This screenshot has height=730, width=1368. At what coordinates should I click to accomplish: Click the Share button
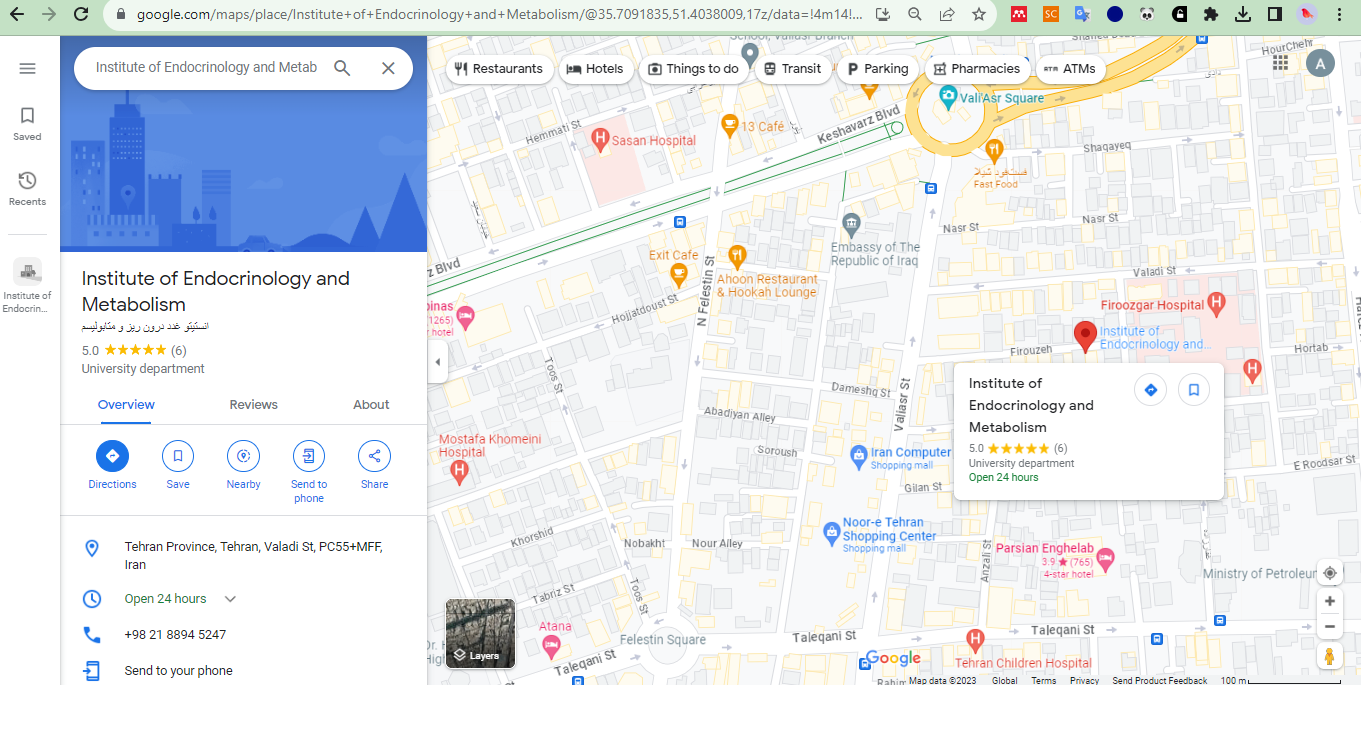[x=375, y=456]
